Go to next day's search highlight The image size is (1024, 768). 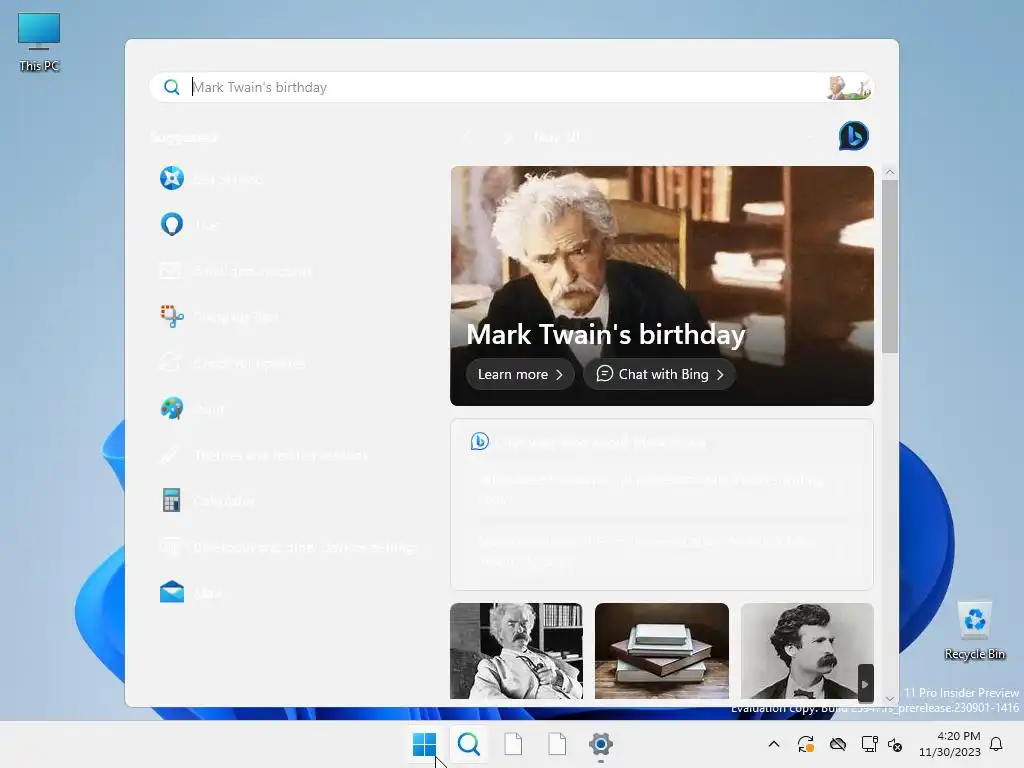click(x=507, y=137)
